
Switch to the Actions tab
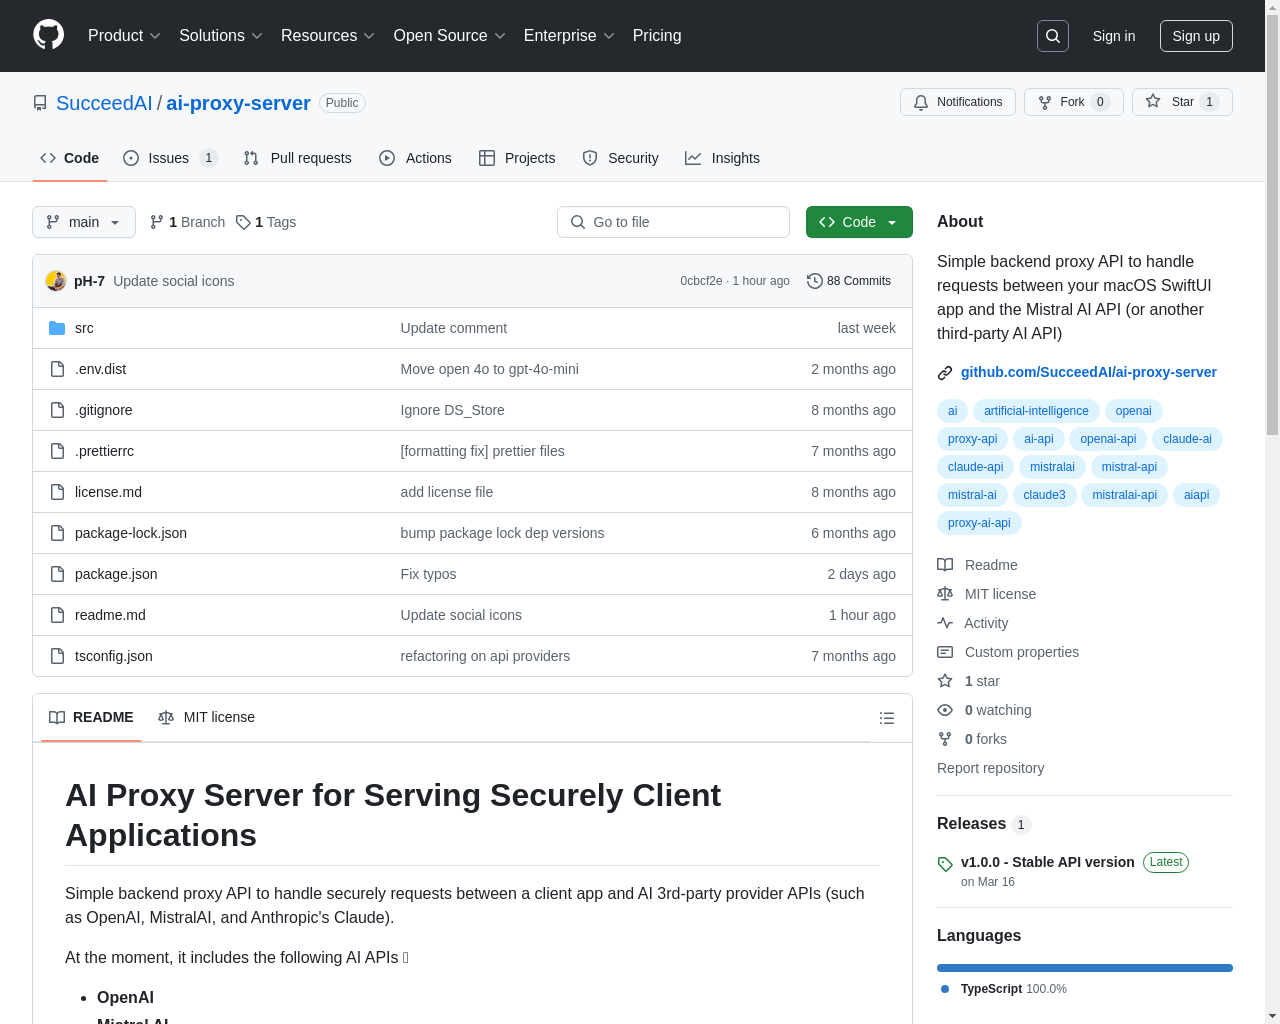416,158
